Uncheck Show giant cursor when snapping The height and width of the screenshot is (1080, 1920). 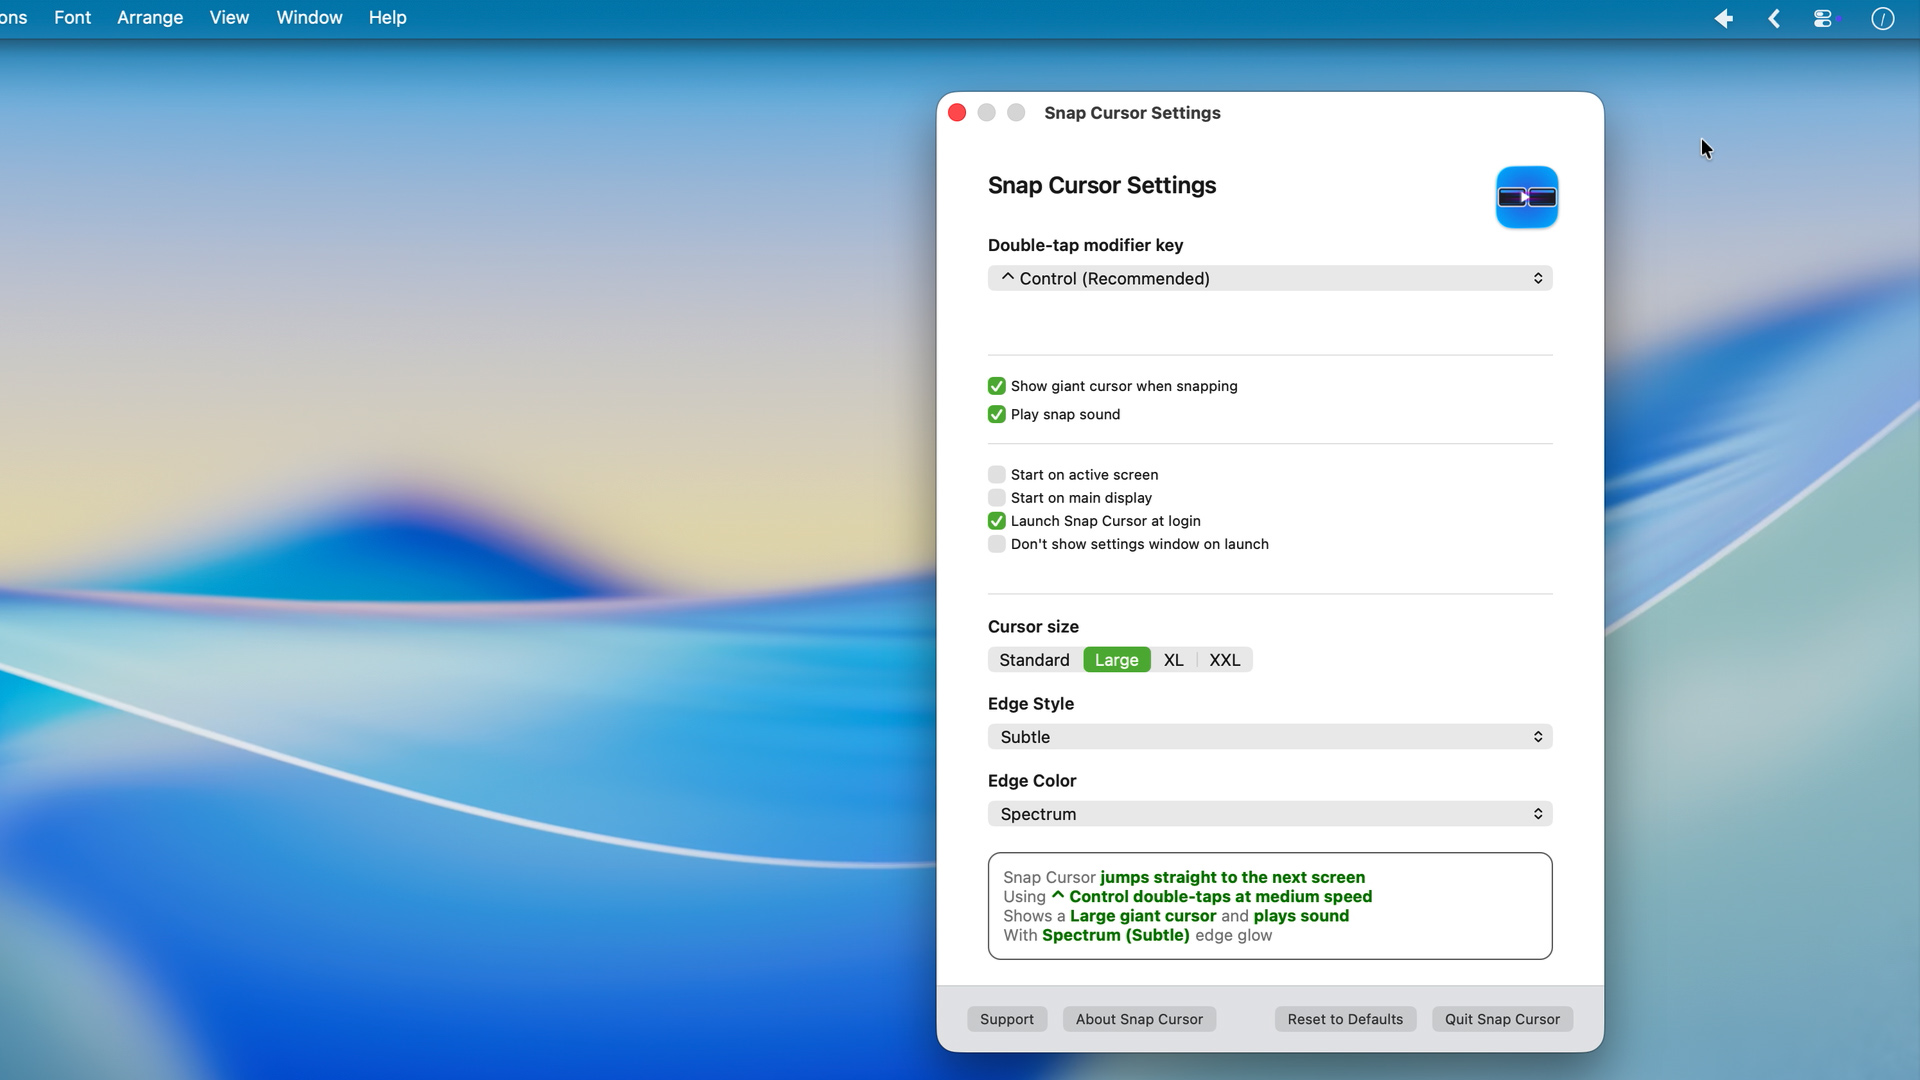[996, 385]
